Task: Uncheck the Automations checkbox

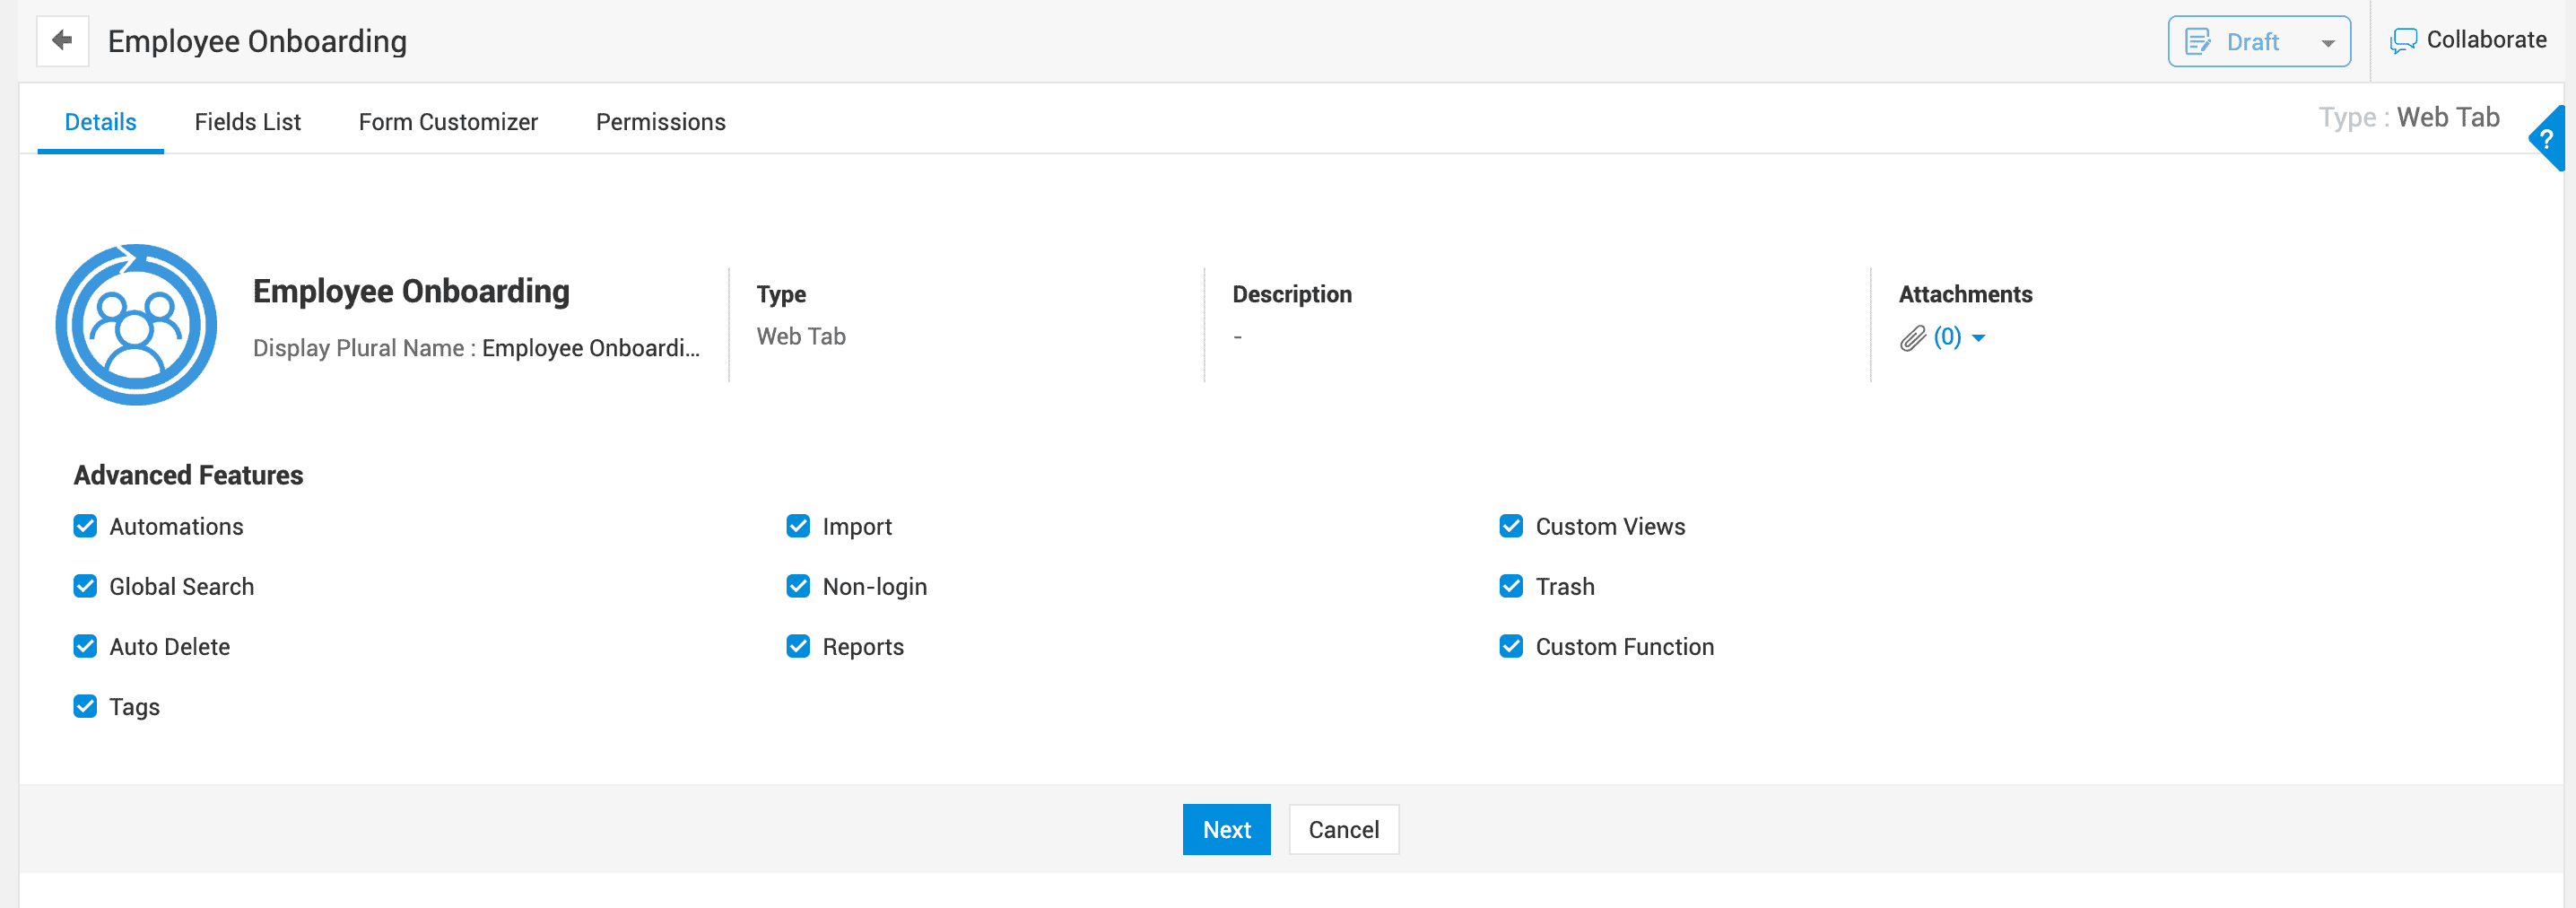Action: click(85, 526)
